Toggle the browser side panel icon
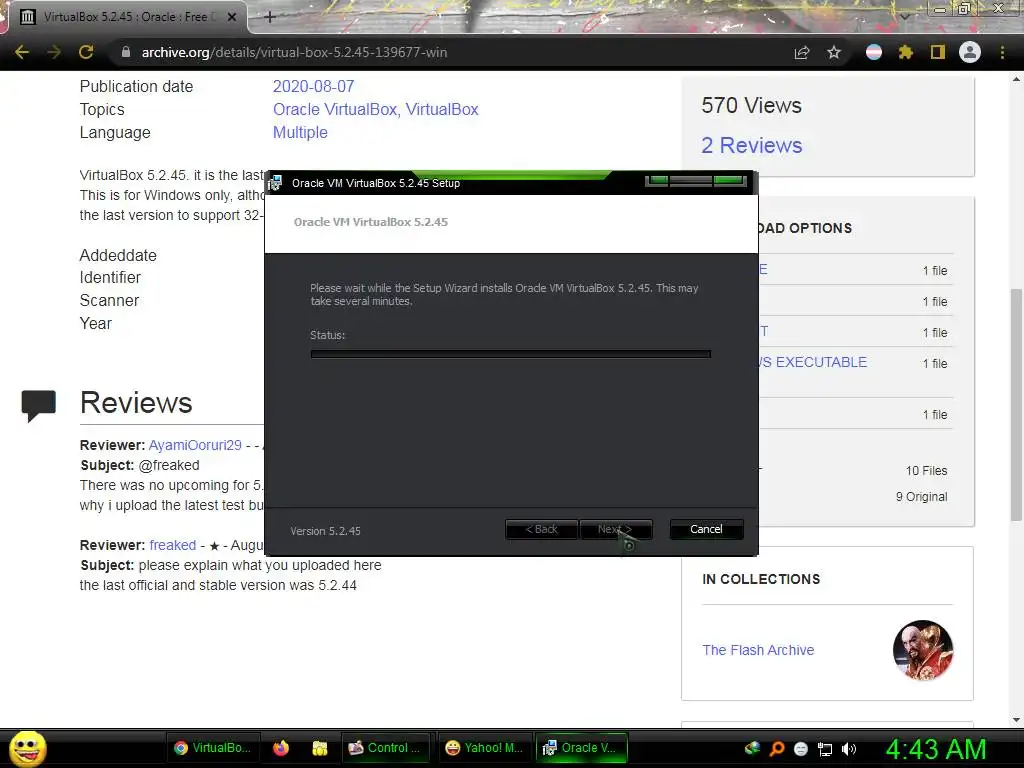The width and height of the screenshot is (1024, 768). coord(938,52)
